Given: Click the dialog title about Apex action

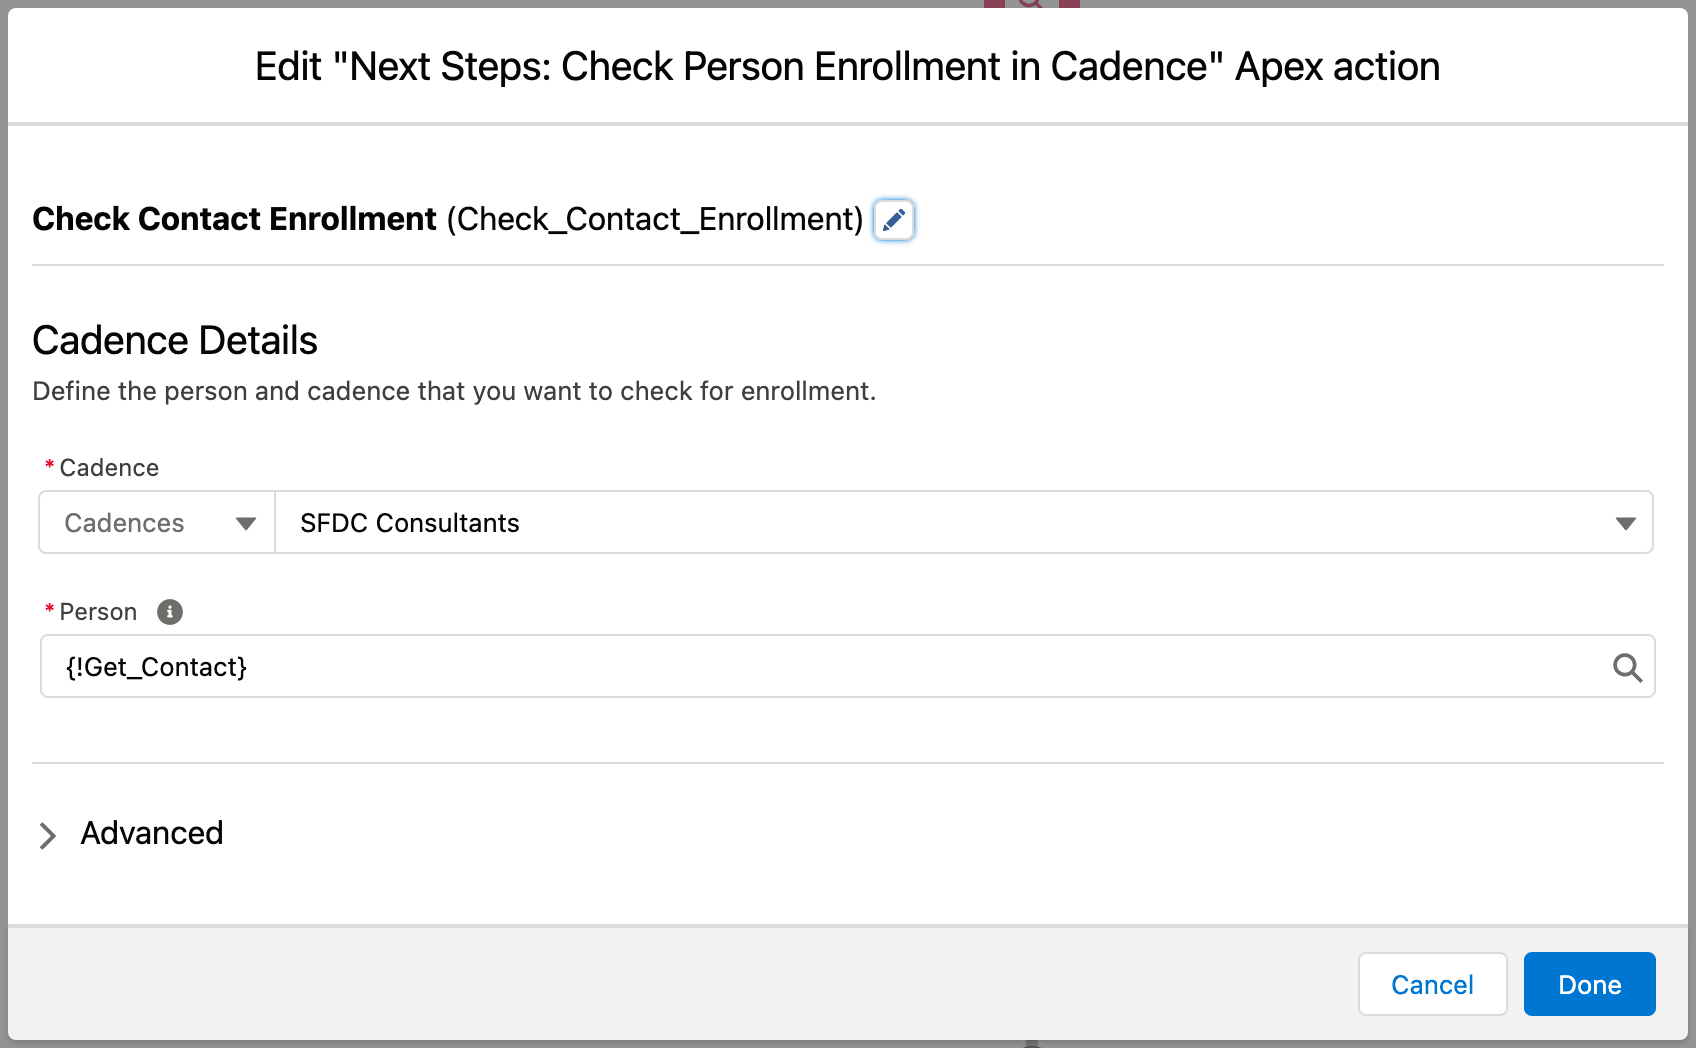Looking at the screenshot, I should click(x=847, y=67).
